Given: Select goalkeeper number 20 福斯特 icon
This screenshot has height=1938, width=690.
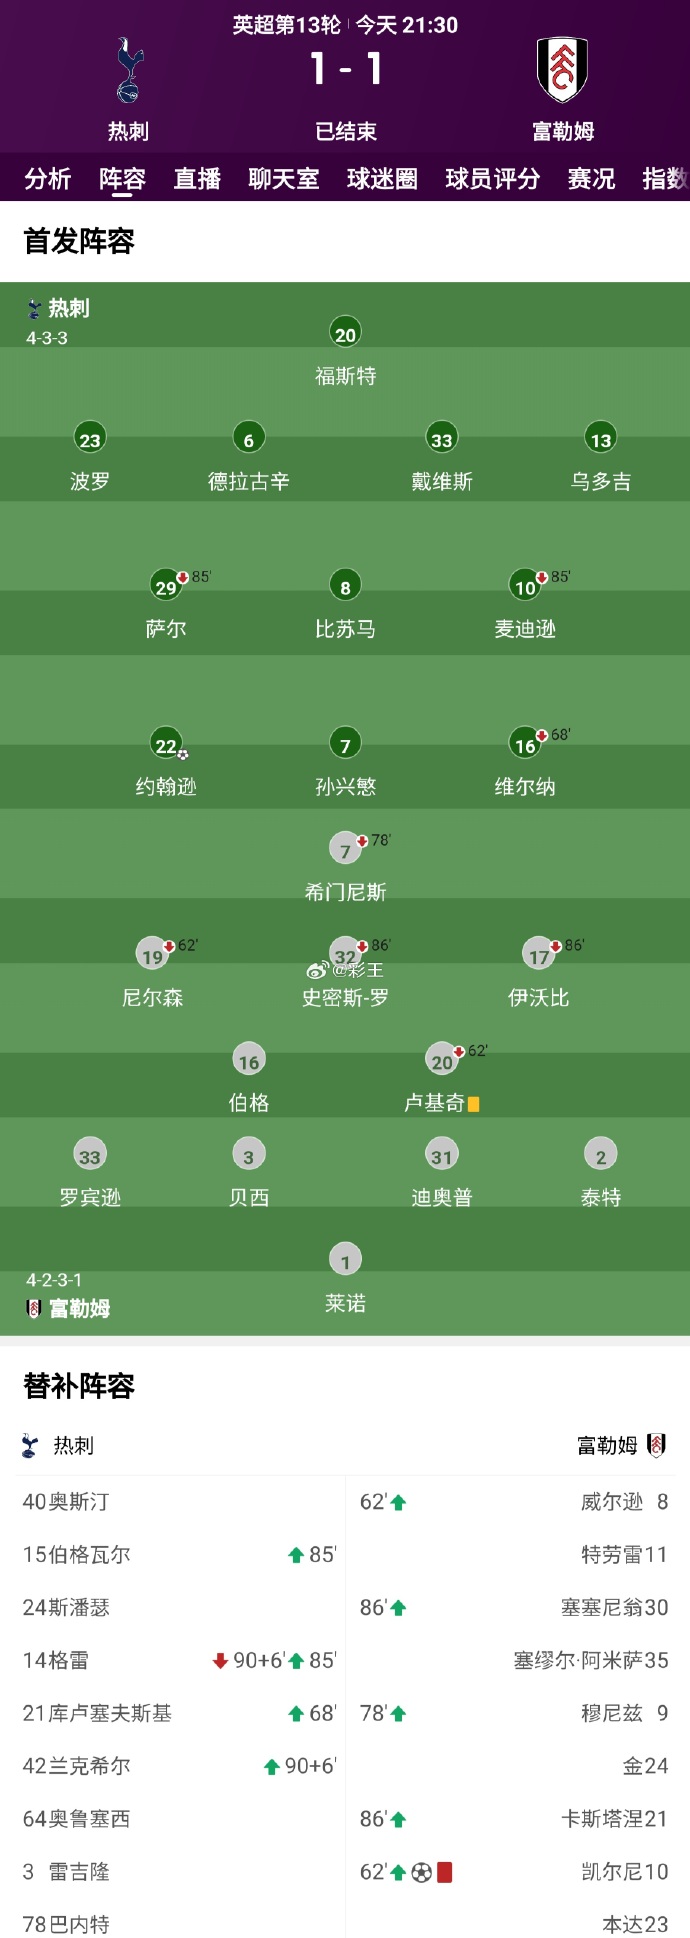Looking at the screenshot, I should point(345,334).
